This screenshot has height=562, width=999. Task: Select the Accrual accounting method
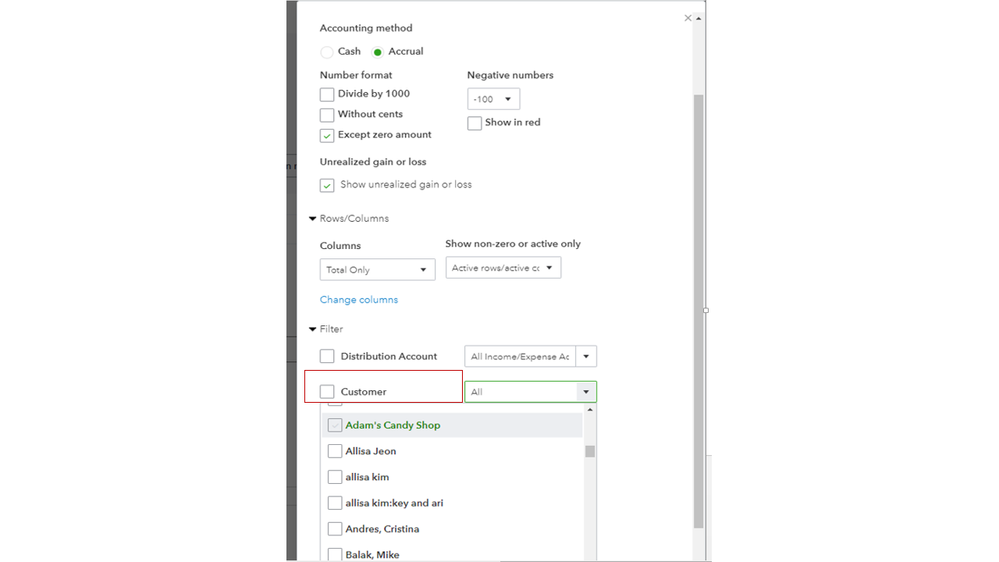[378, 52]
